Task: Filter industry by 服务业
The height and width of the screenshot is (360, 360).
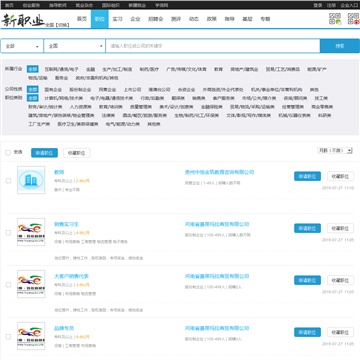Action: [62, 78]
